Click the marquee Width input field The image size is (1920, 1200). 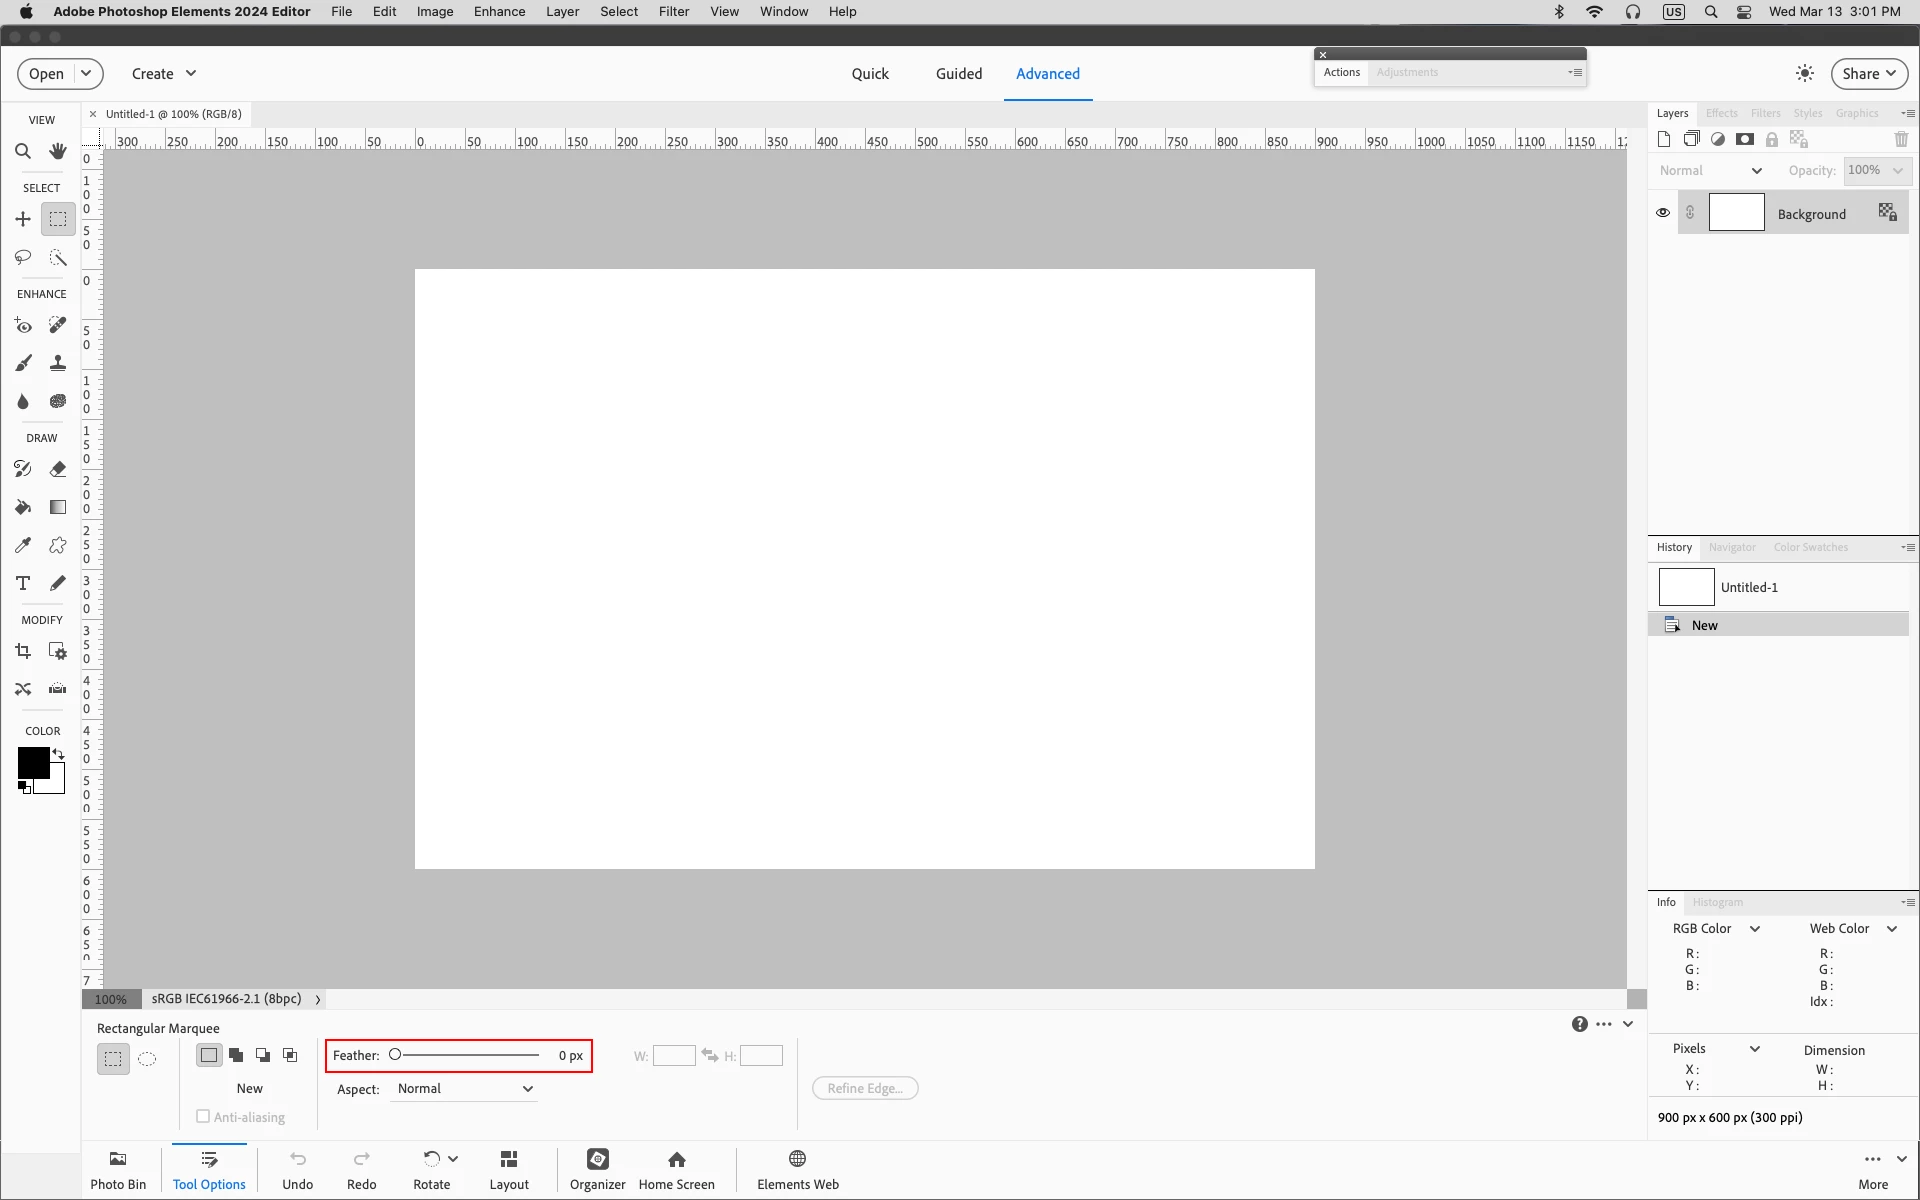point(673,1056)
